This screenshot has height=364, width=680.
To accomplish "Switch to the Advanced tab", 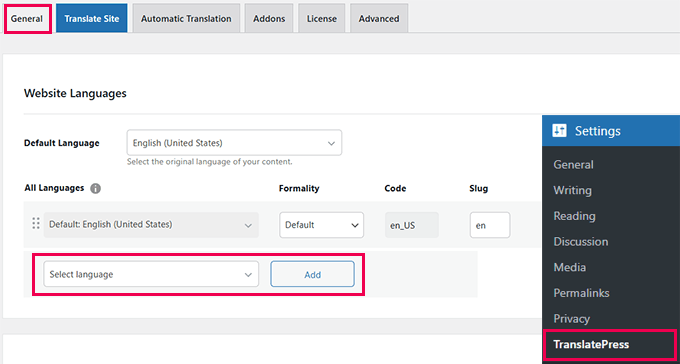I will pyautogui.click(x=379, y=19).
